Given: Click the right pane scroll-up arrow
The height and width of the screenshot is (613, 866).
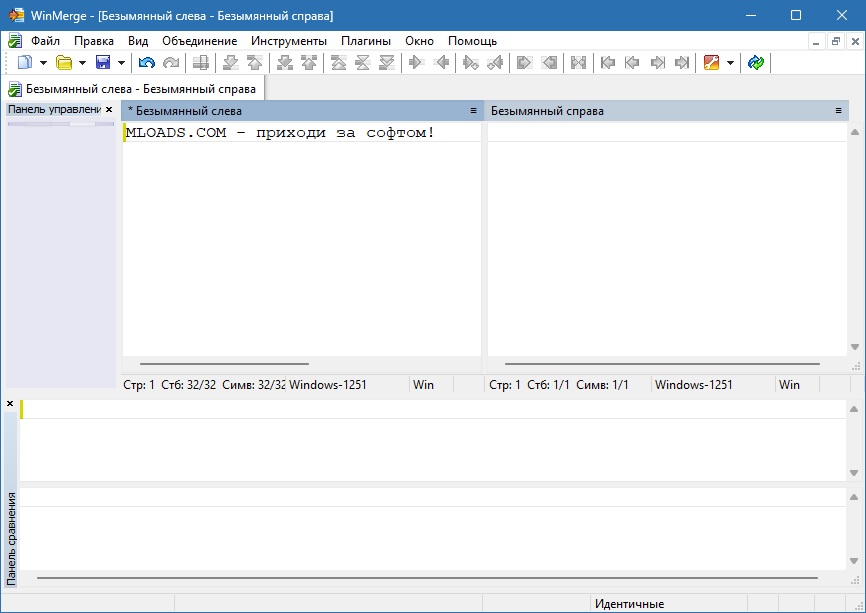Looking at the screenshot, I should click(855, 132).
